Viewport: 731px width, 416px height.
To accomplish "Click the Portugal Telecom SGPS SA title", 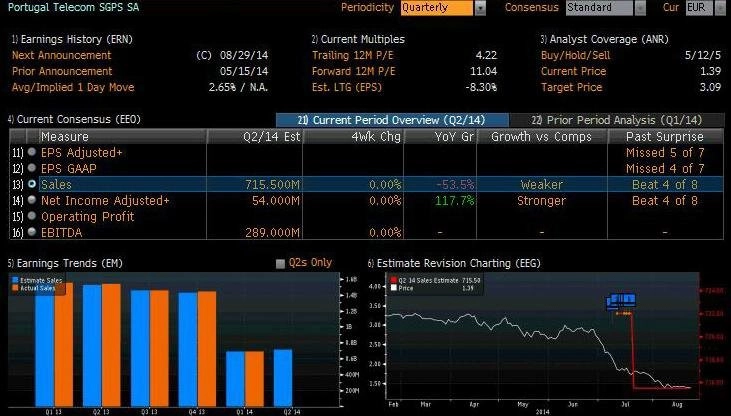I will 73,7.
